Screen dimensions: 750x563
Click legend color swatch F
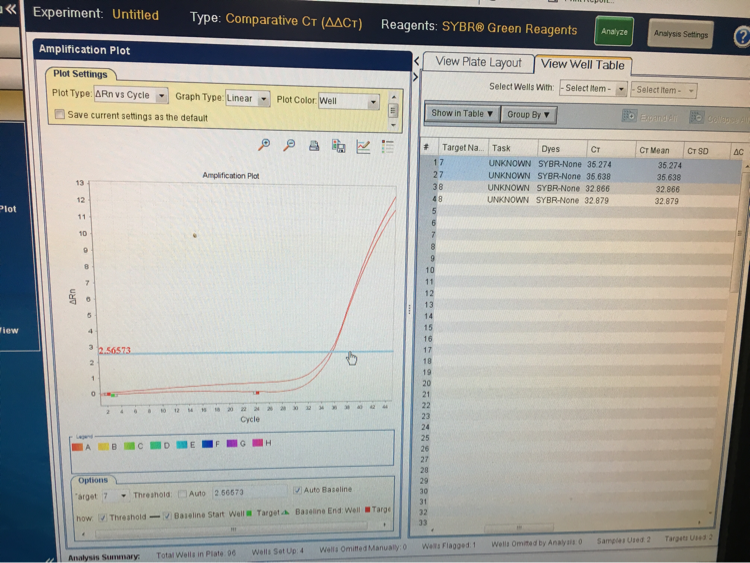pos(207,444)
